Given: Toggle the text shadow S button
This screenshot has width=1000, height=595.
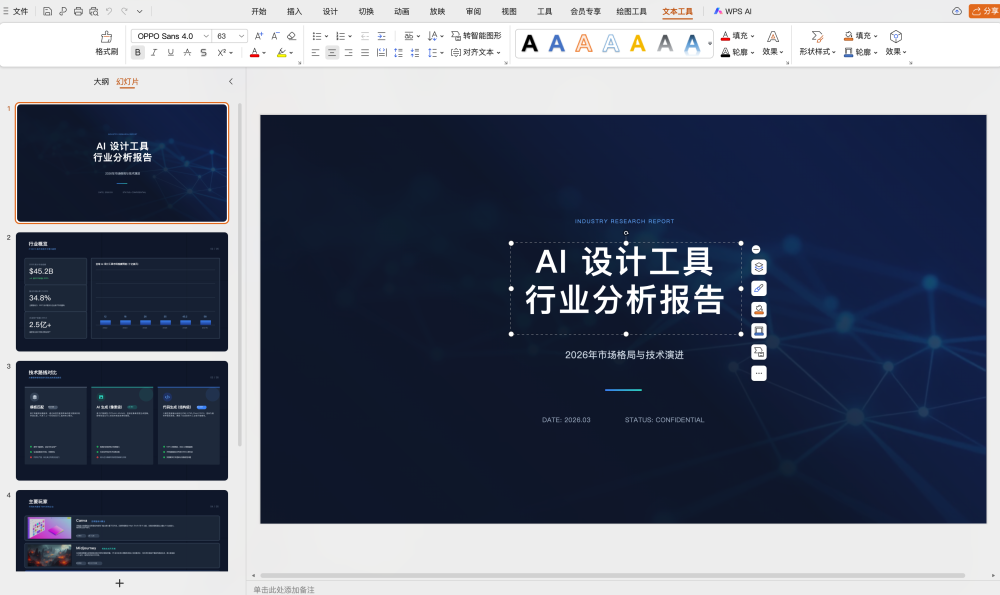Looking at the screenshot, I should point(203,53).
